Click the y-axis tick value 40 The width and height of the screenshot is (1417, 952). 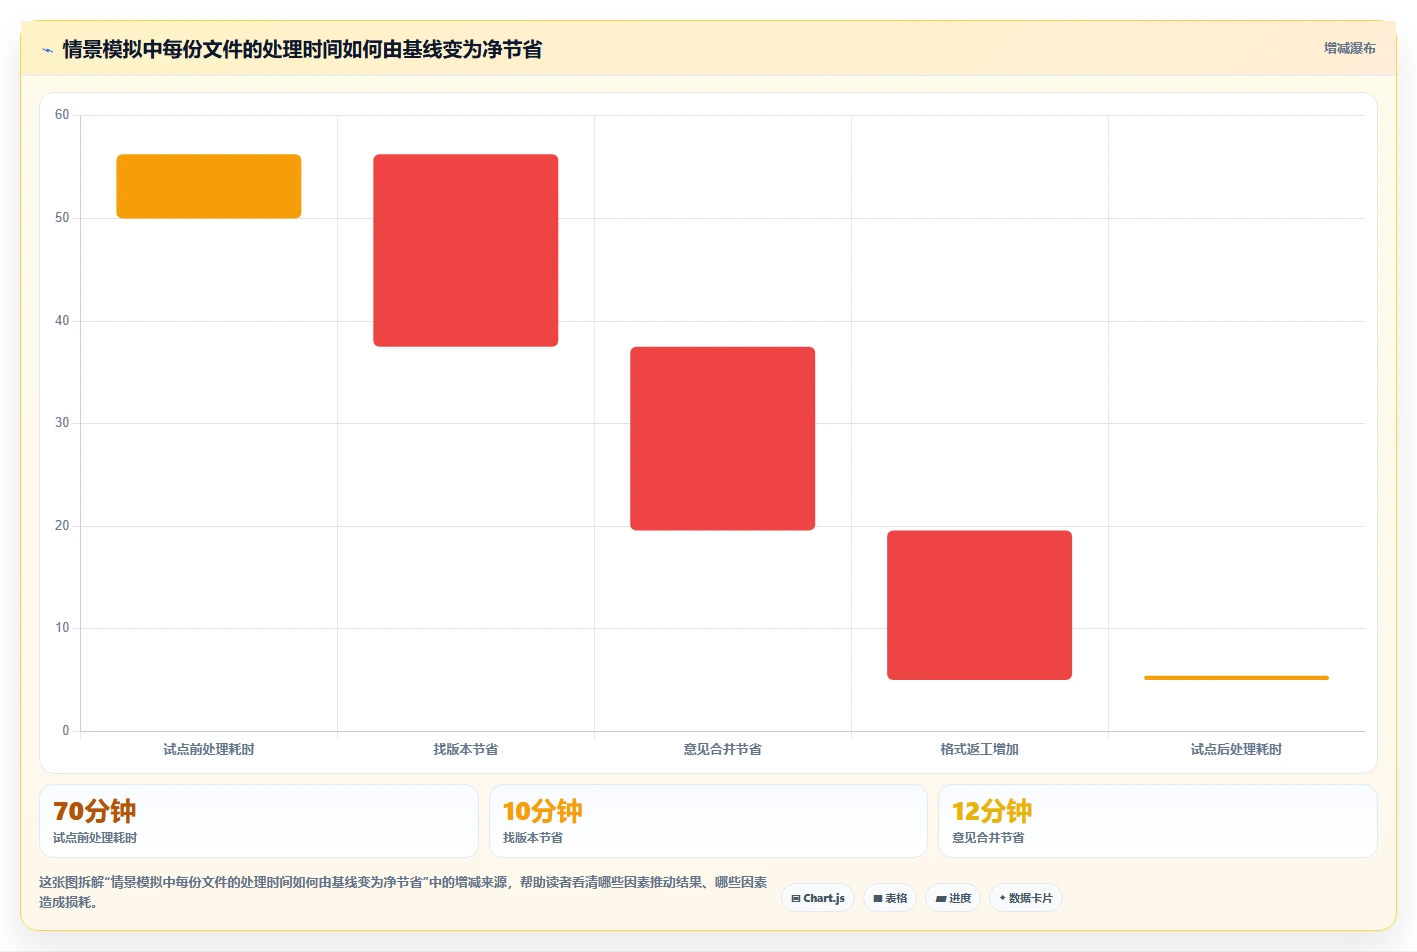click(x=62, y=321)
